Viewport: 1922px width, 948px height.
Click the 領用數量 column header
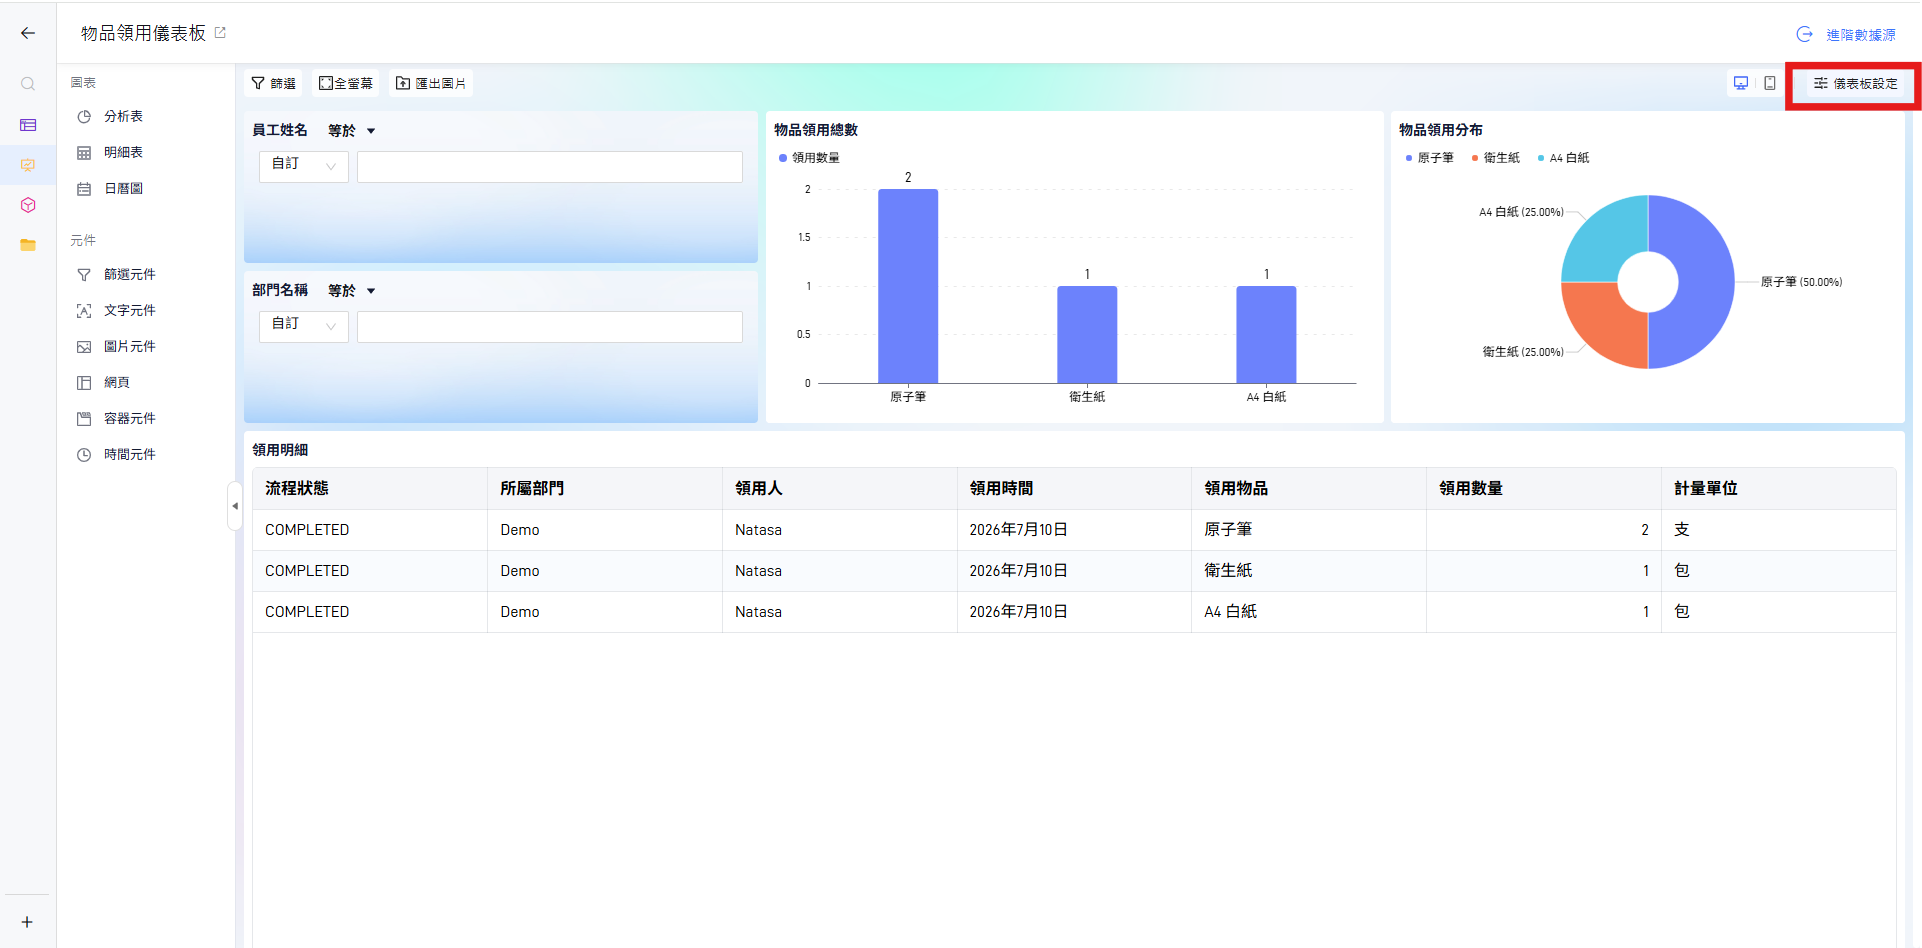(x=1544, y=489)
